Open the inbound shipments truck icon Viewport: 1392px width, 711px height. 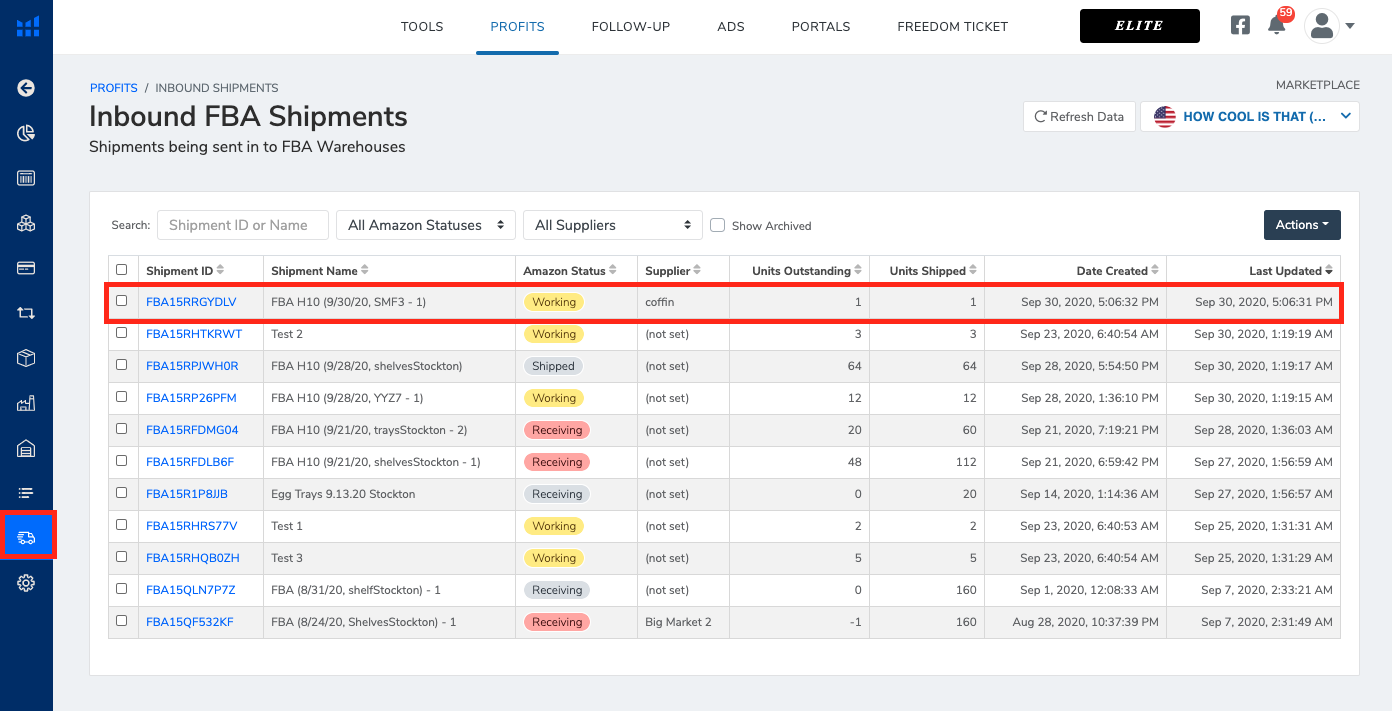[x=27, y=537]
